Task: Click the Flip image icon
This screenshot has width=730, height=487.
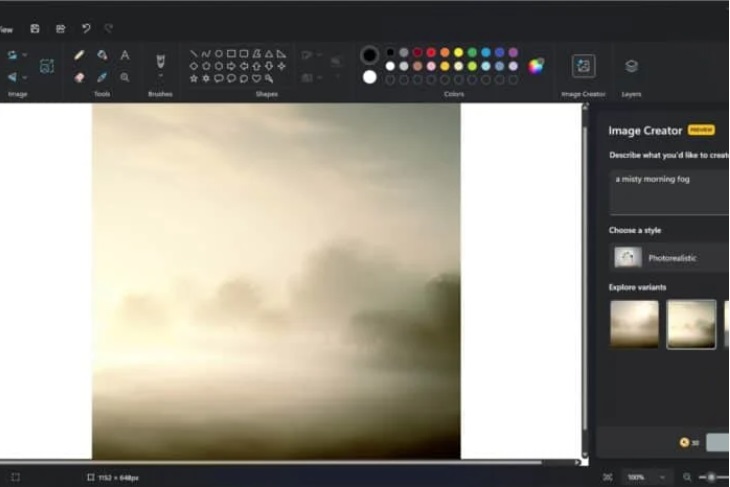Action: click(13, 77)
